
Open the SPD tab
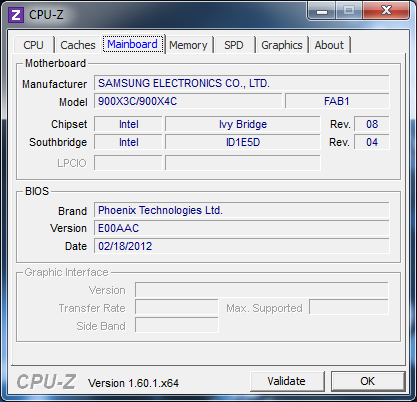[x=234, y=45]
